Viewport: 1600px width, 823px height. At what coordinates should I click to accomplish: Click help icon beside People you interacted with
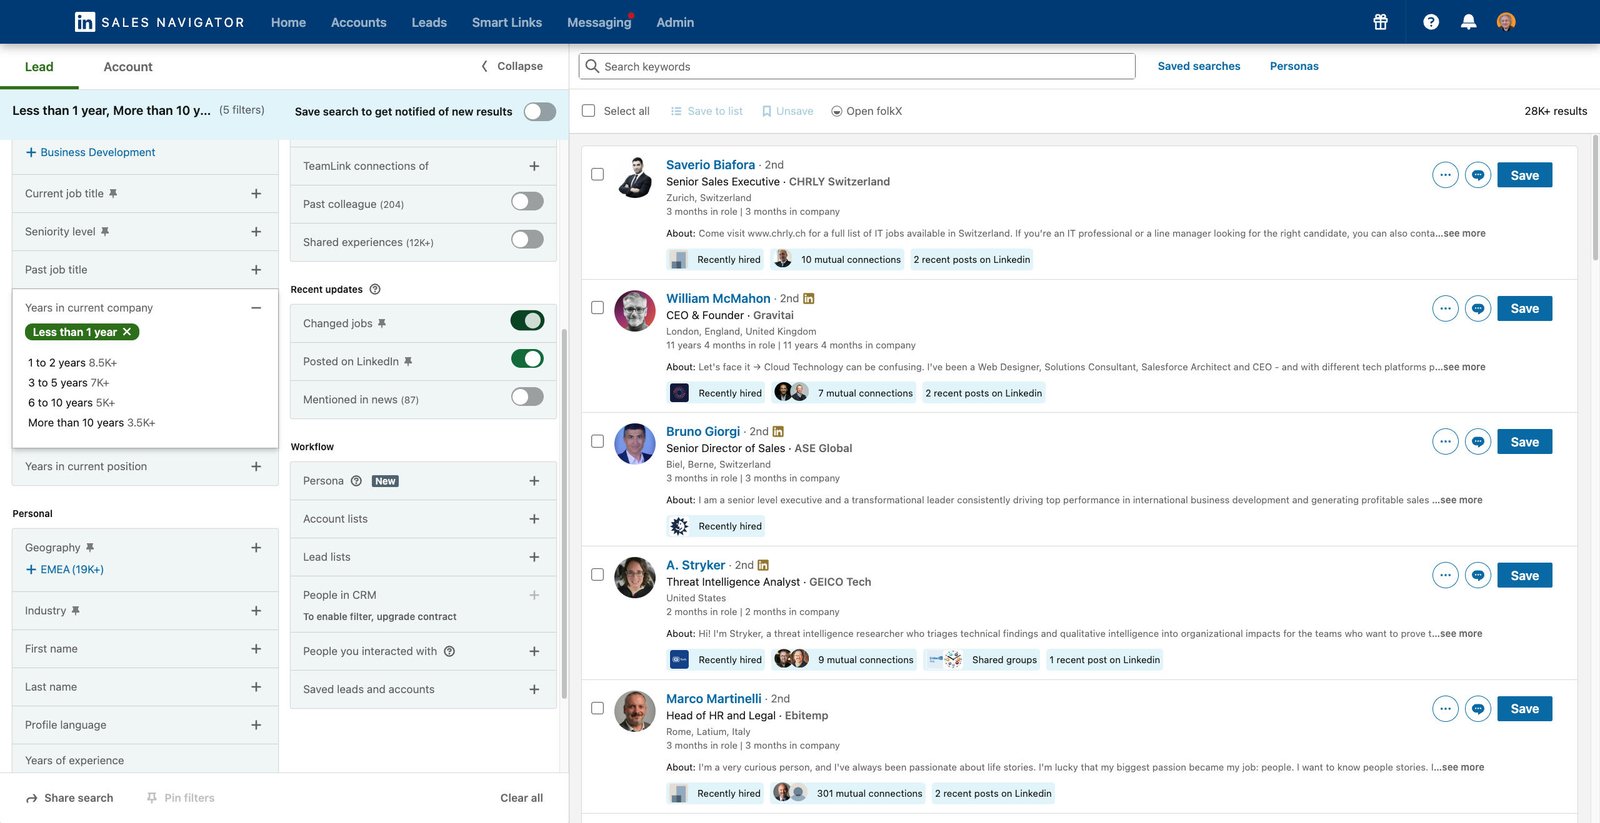click(x=449, y=652)
